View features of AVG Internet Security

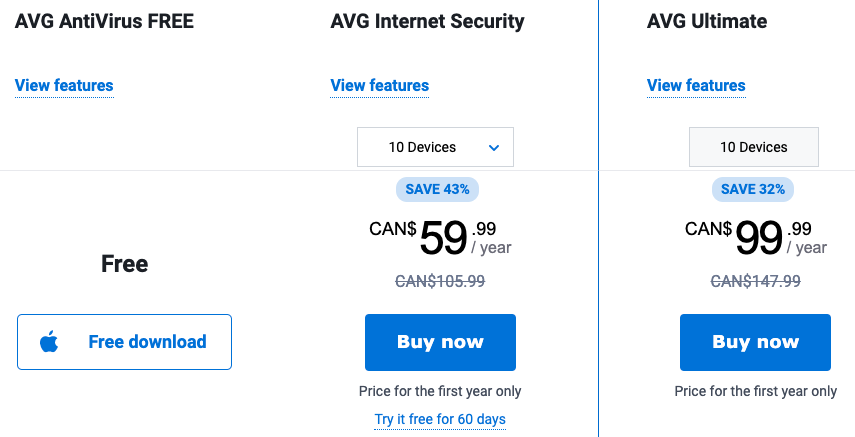[x=380, y=86]
